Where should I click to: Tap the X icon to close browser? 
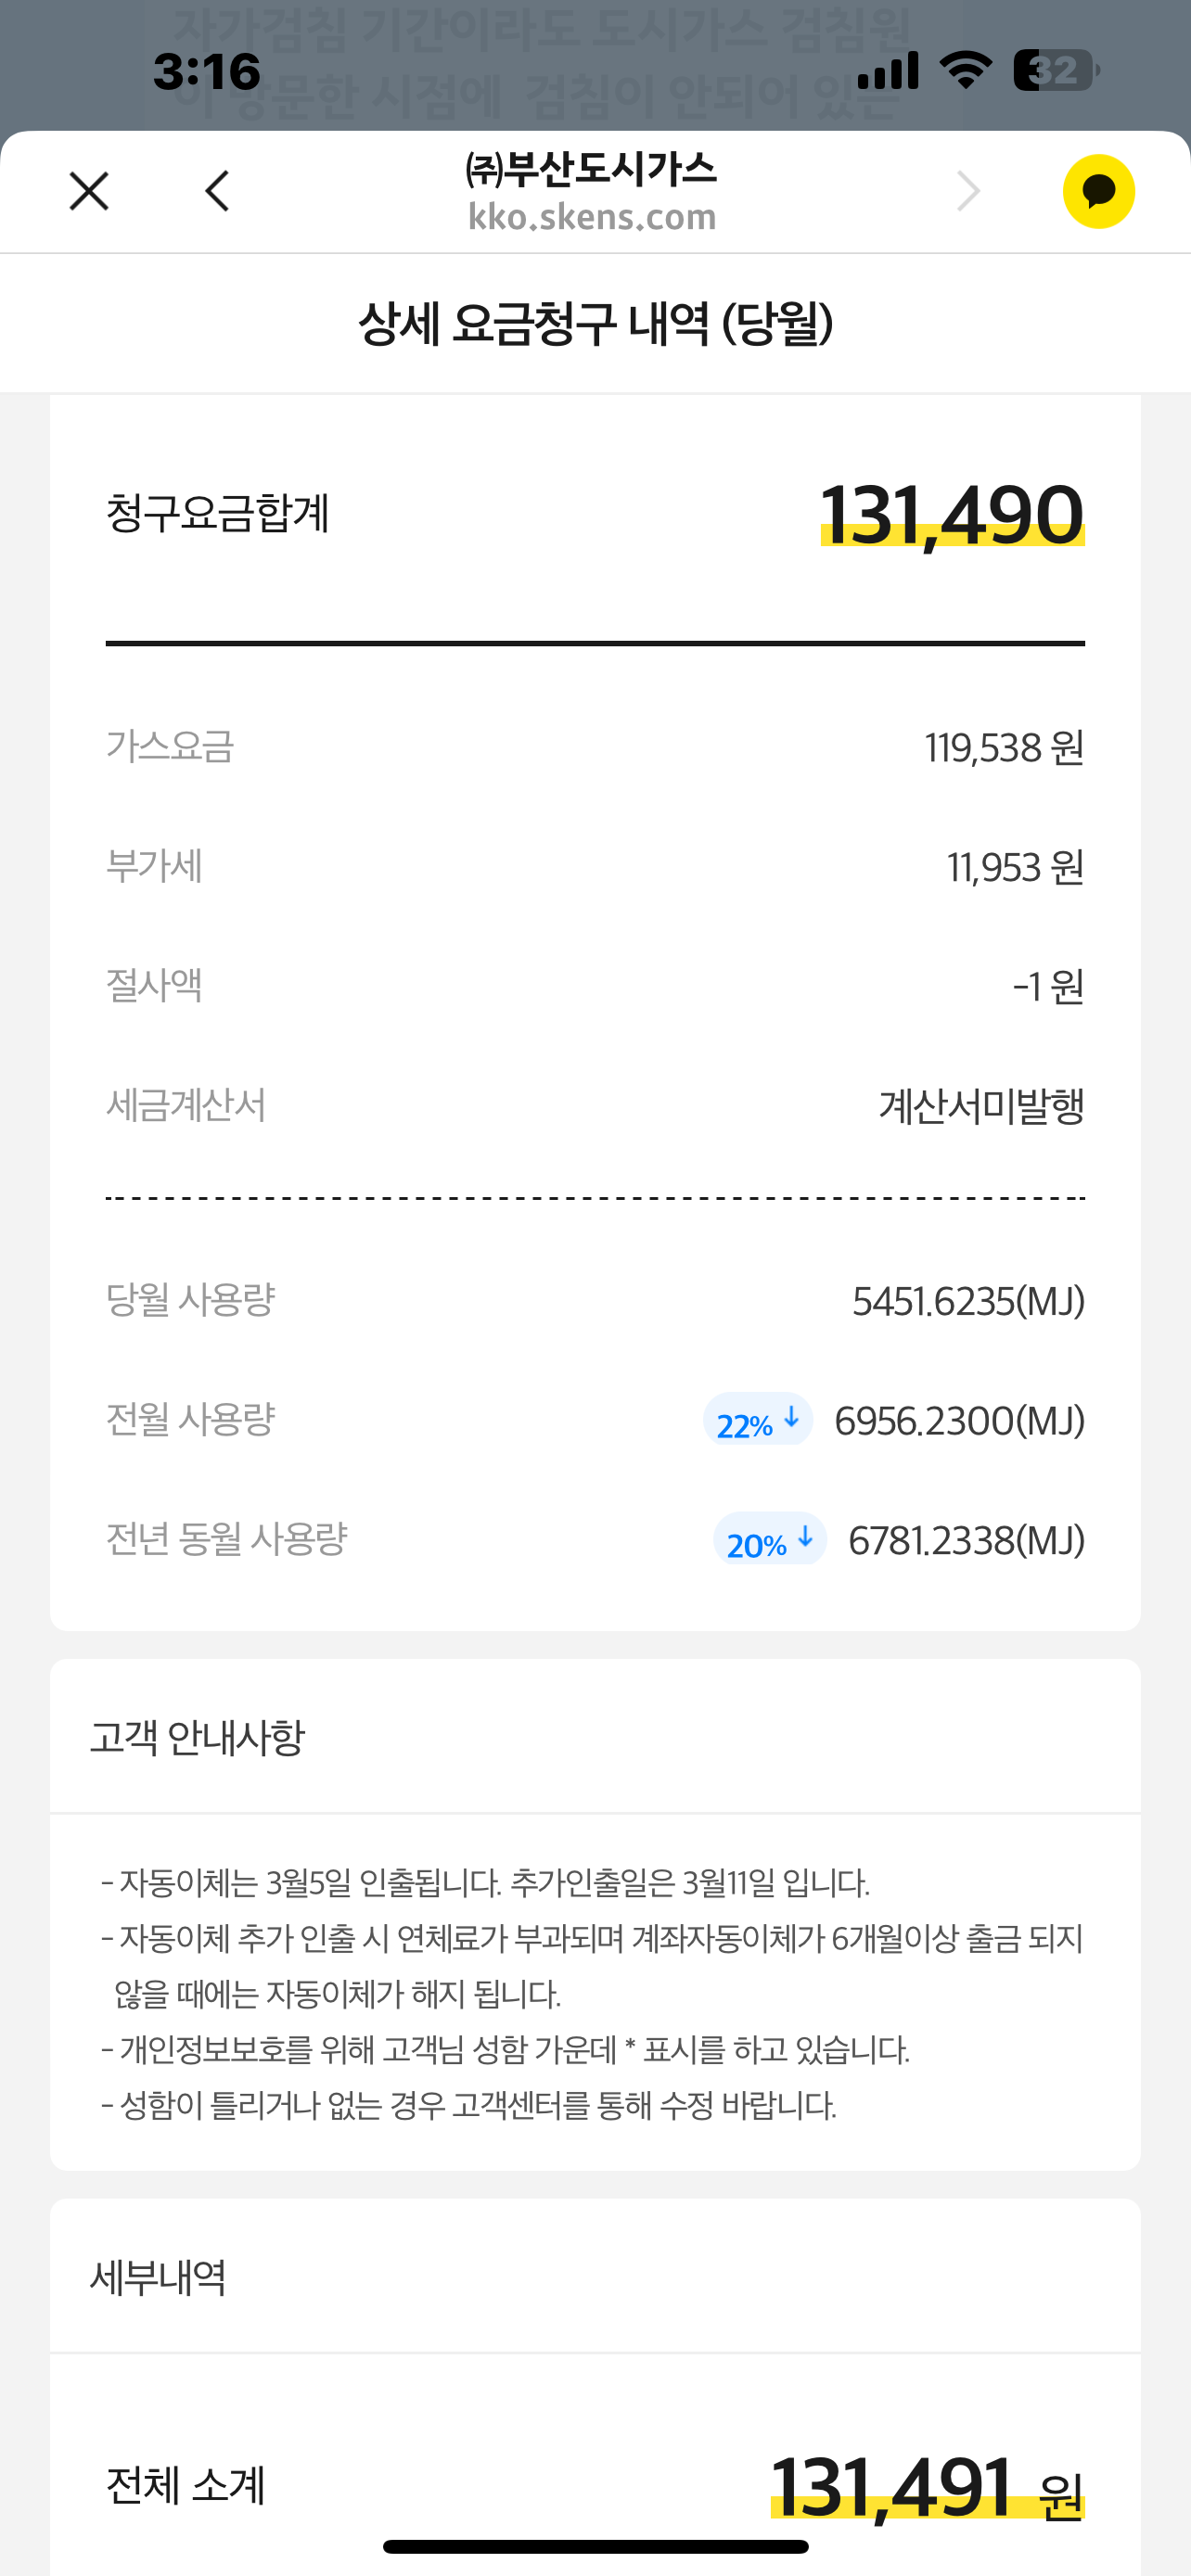(89, 191)
